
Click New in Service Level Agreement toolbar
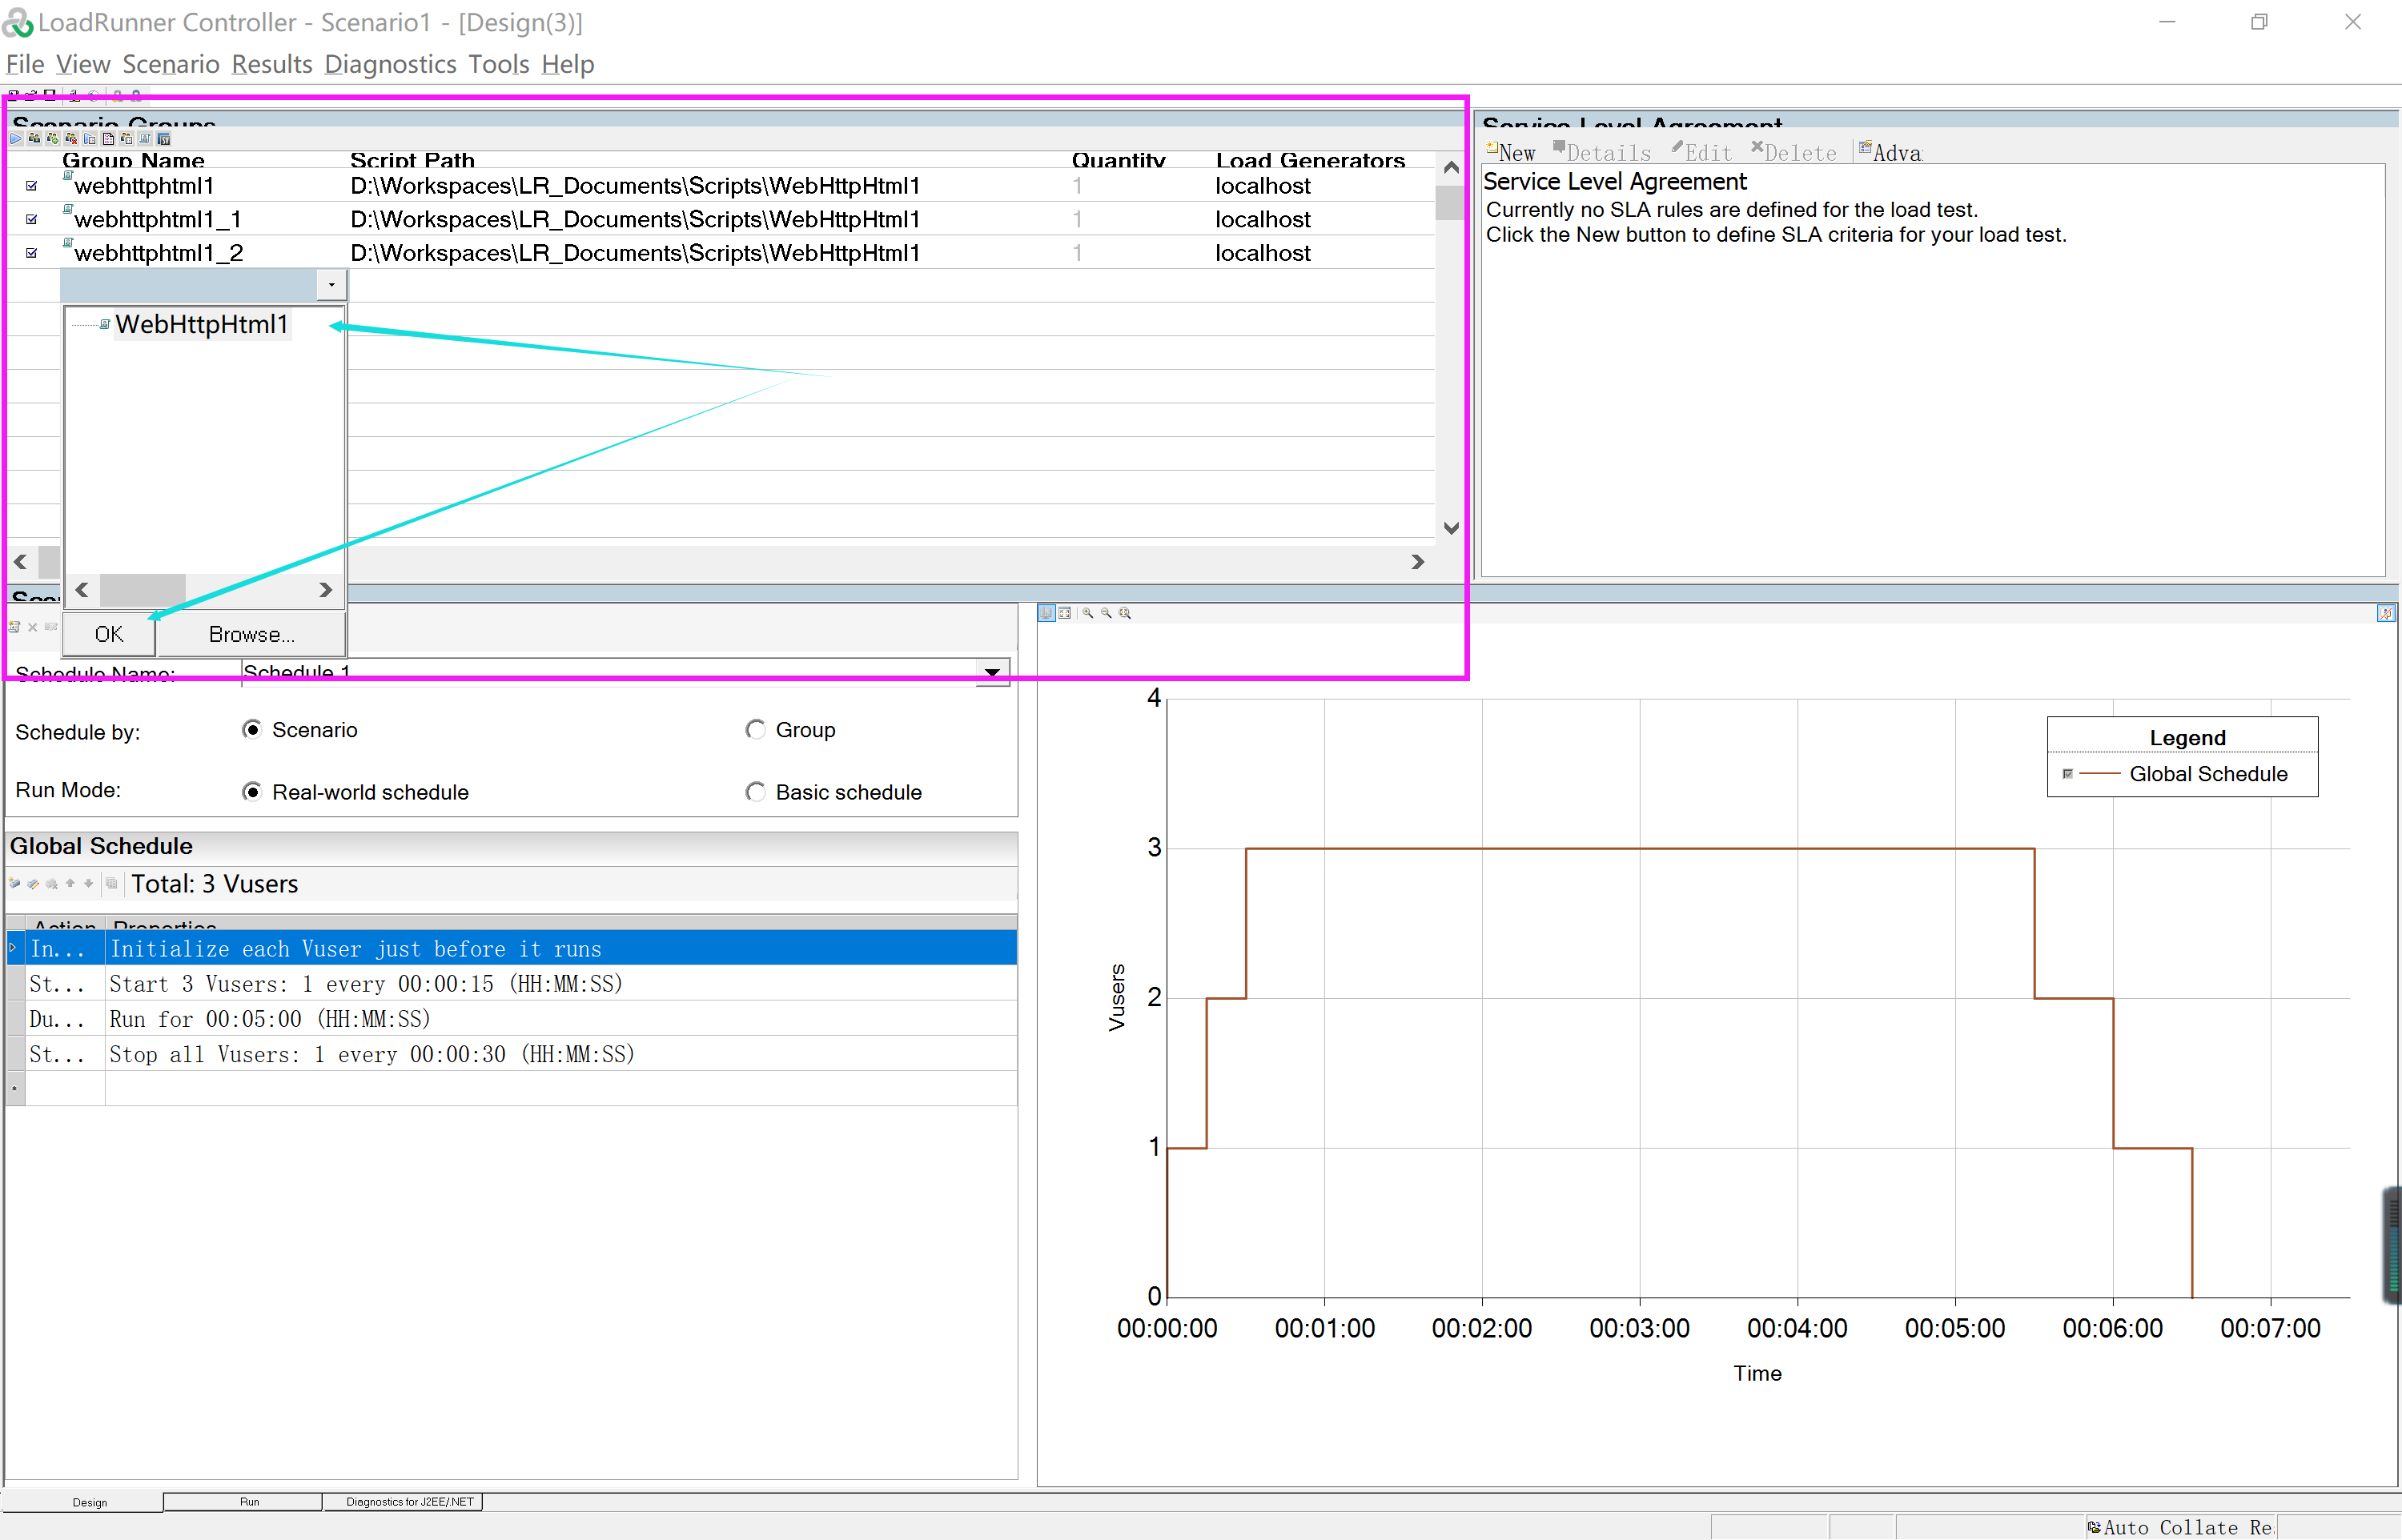tap(1511, 153)
